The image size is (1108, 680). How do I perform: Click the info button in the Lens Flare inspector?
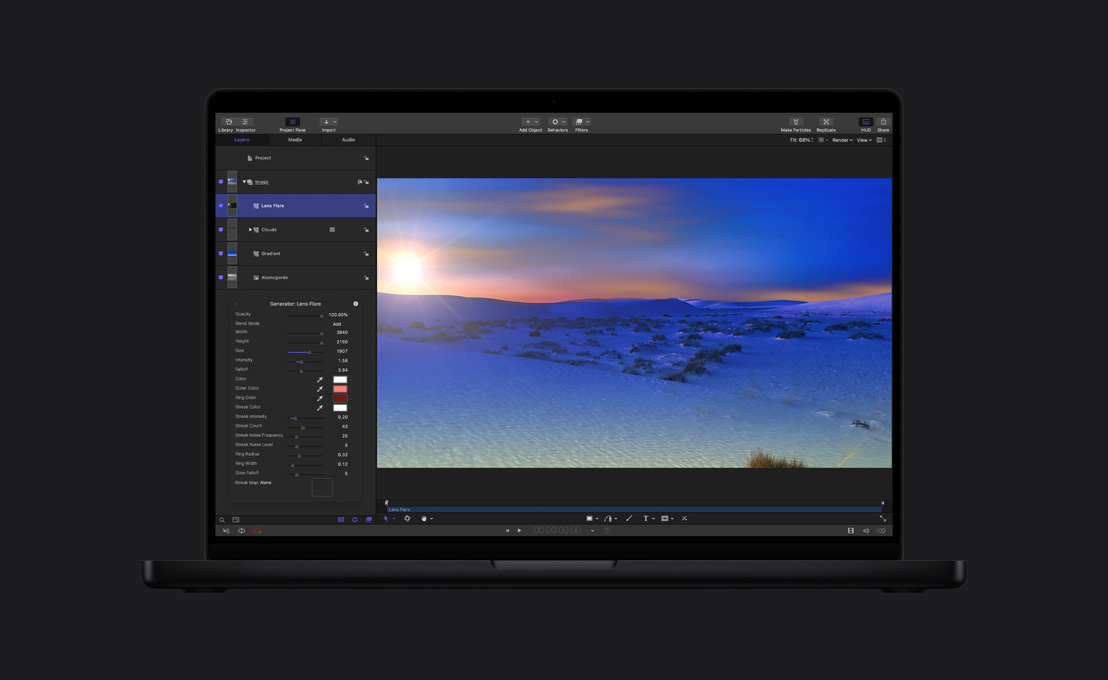click(356, 303)
